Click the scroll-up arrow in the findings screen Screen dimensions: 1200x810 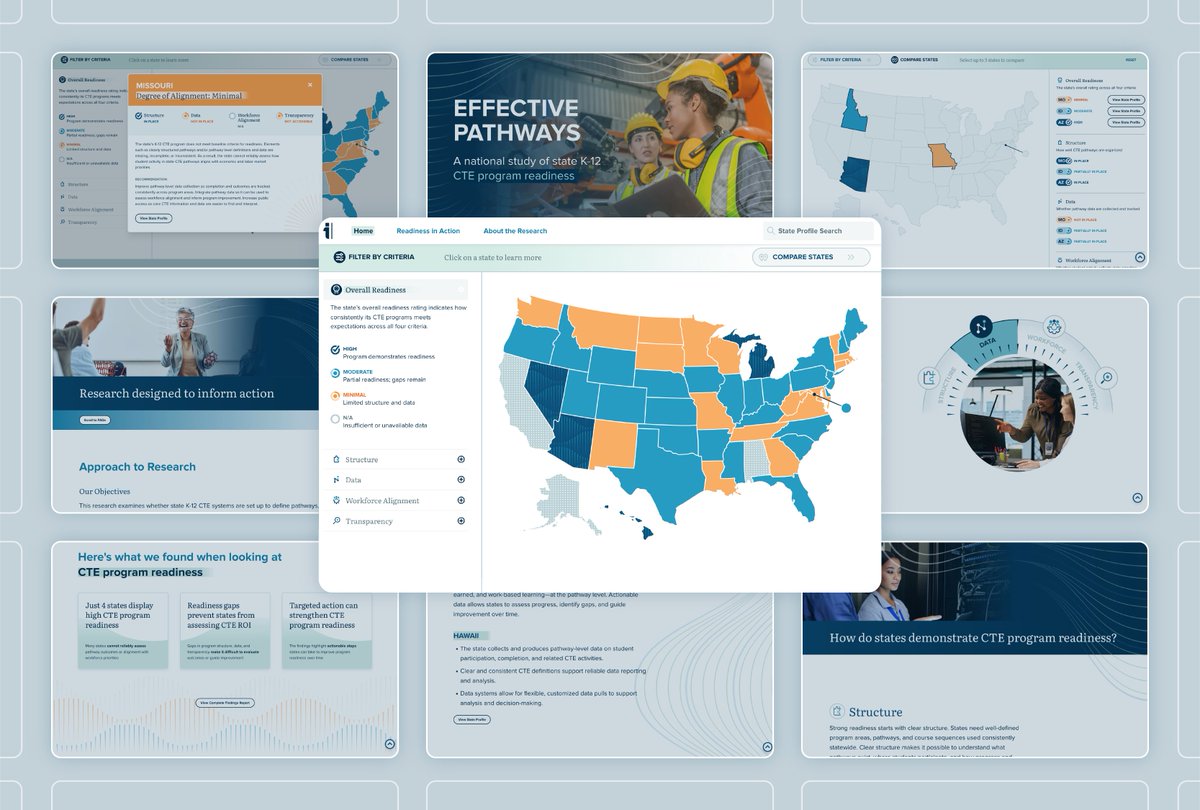click(x=390, y=743)
